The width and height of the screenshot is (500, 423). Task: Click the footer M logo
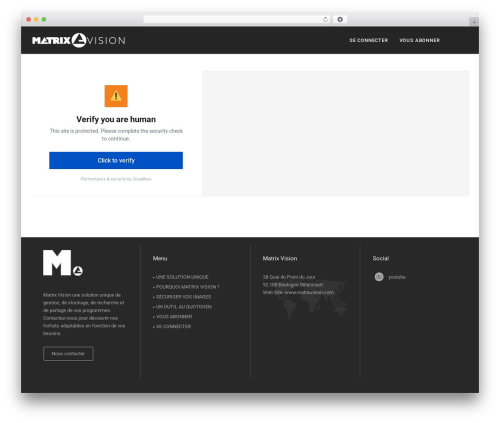click(63, 263)
